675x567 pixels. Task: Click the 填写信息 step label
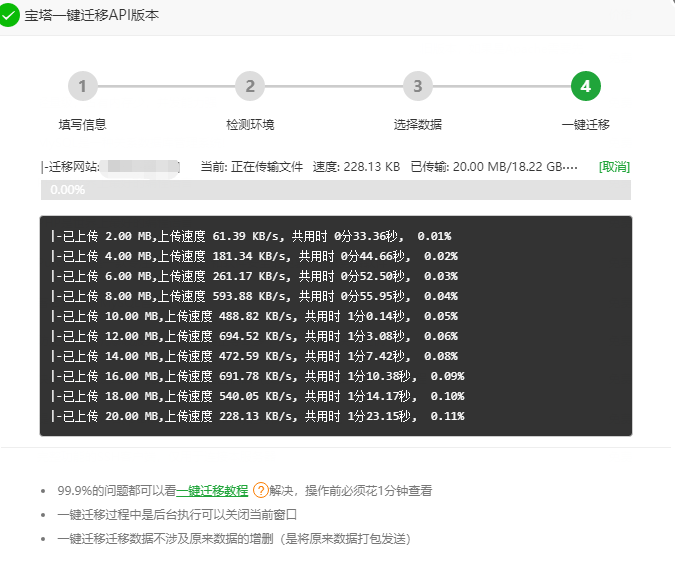tap(82, 125)
